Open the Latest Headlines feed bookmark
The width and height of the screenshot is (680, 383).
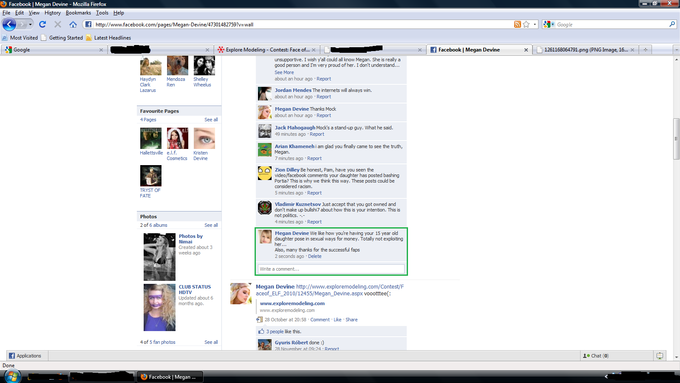tap(108, 38)
